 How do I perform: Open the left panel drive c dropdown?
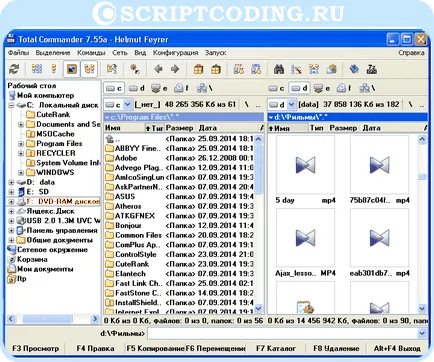[127, 105]
